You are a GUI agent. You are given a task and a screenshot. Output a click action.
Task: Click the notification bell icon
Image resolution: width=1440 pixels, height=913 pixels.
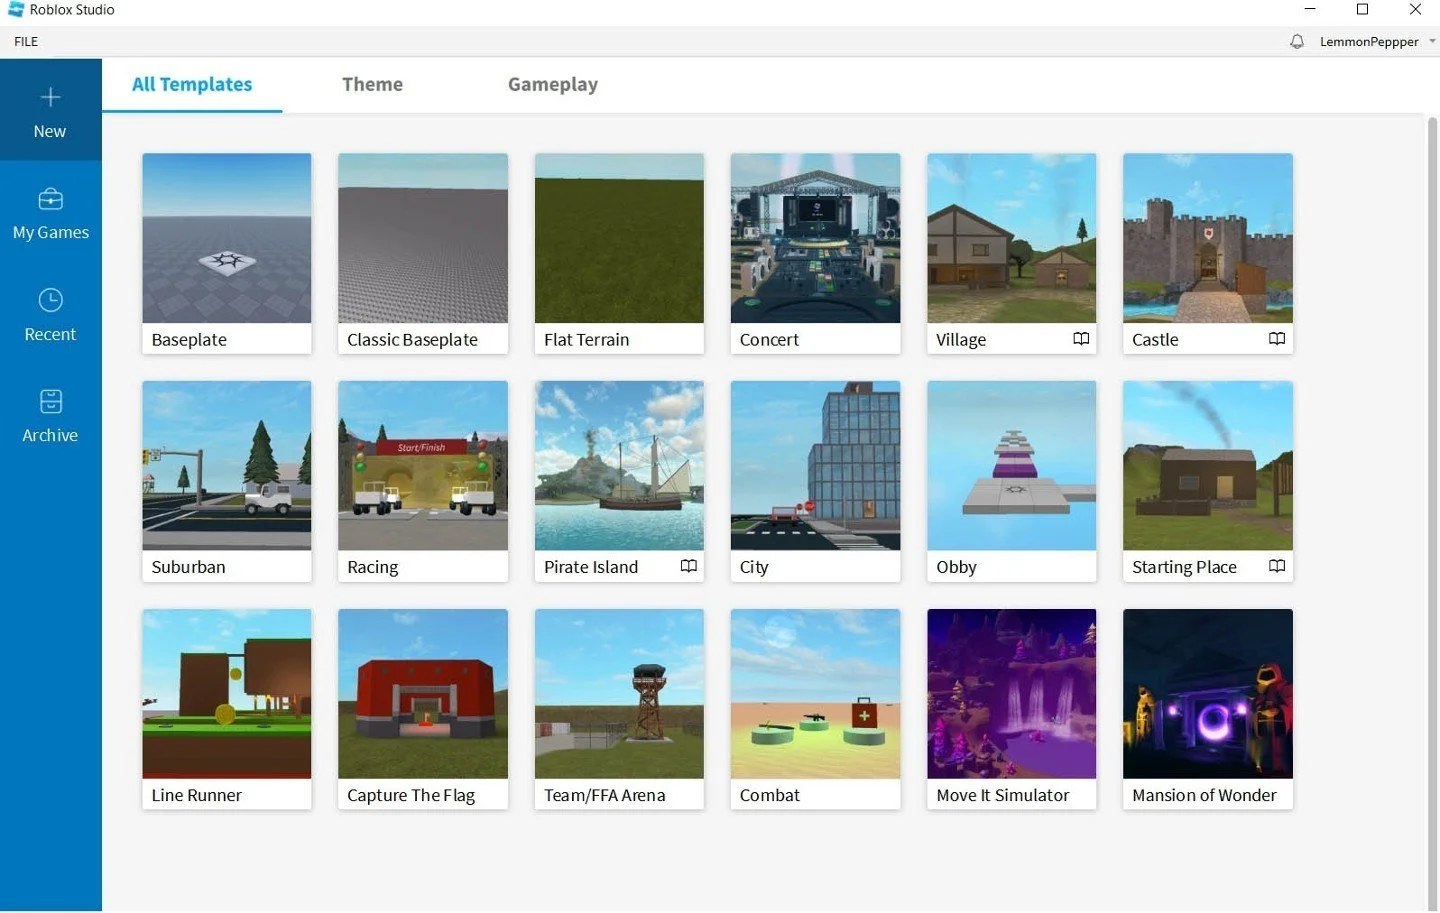pos(1297,41)
